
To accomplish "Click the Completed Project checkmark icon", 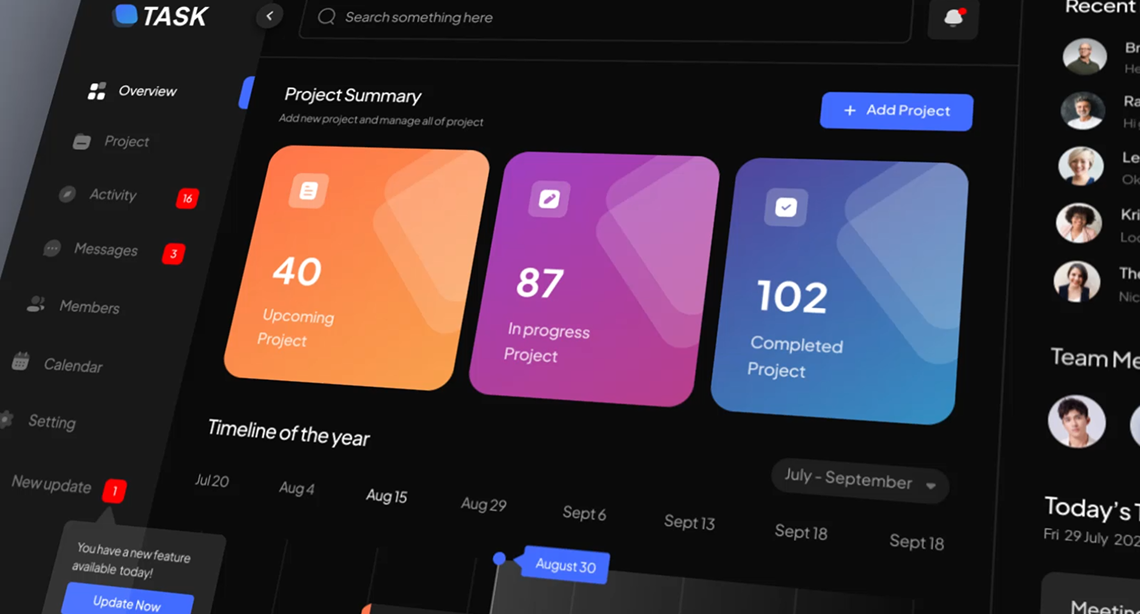I will [x=784, y=207].
